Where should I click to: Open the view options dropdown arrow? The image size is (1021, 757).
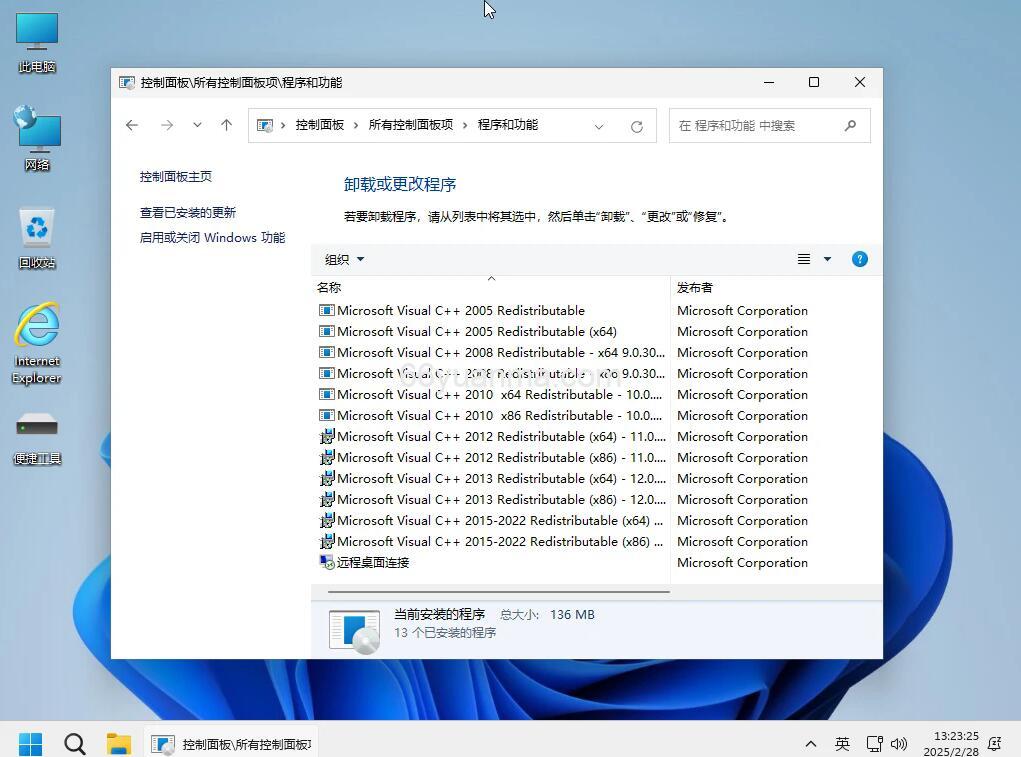pos(828,258)
